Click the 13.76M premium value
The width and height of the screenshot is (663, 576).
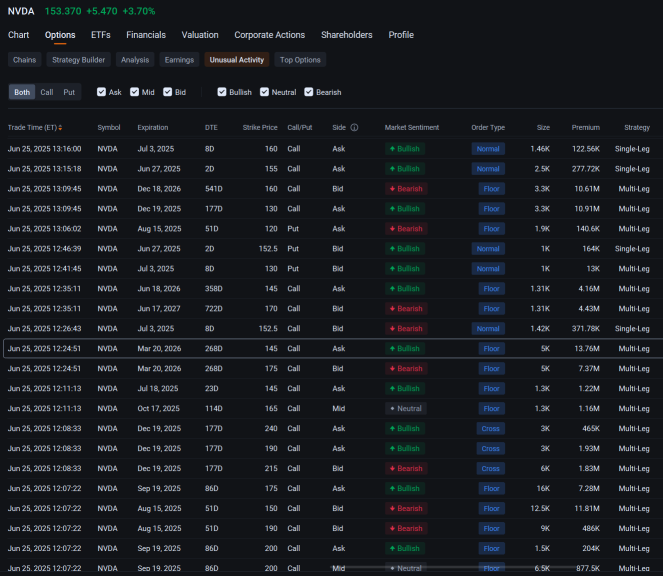(x=587, y=348)
